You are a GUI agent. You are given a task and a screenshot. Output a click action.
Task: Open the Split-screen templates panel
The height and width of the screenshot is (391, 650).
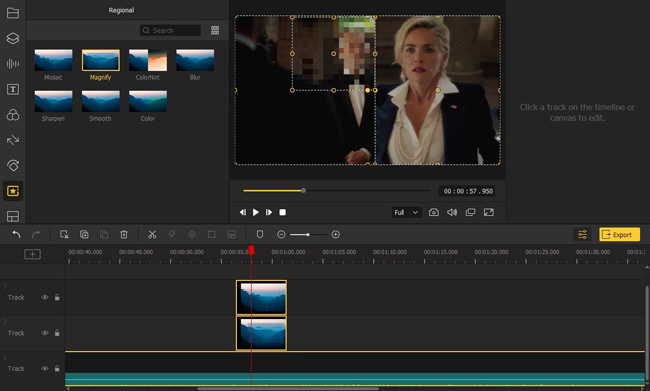click(13, 216)
